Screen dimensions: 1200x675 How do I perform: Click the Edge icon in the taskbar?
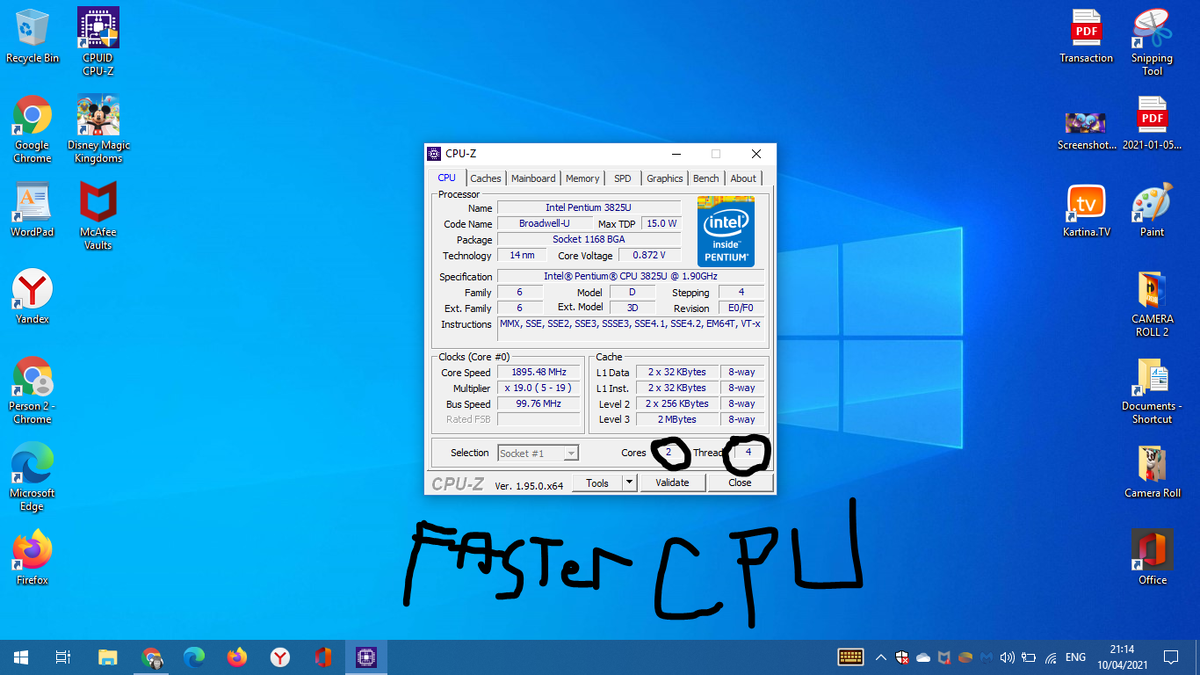[194, 657]
